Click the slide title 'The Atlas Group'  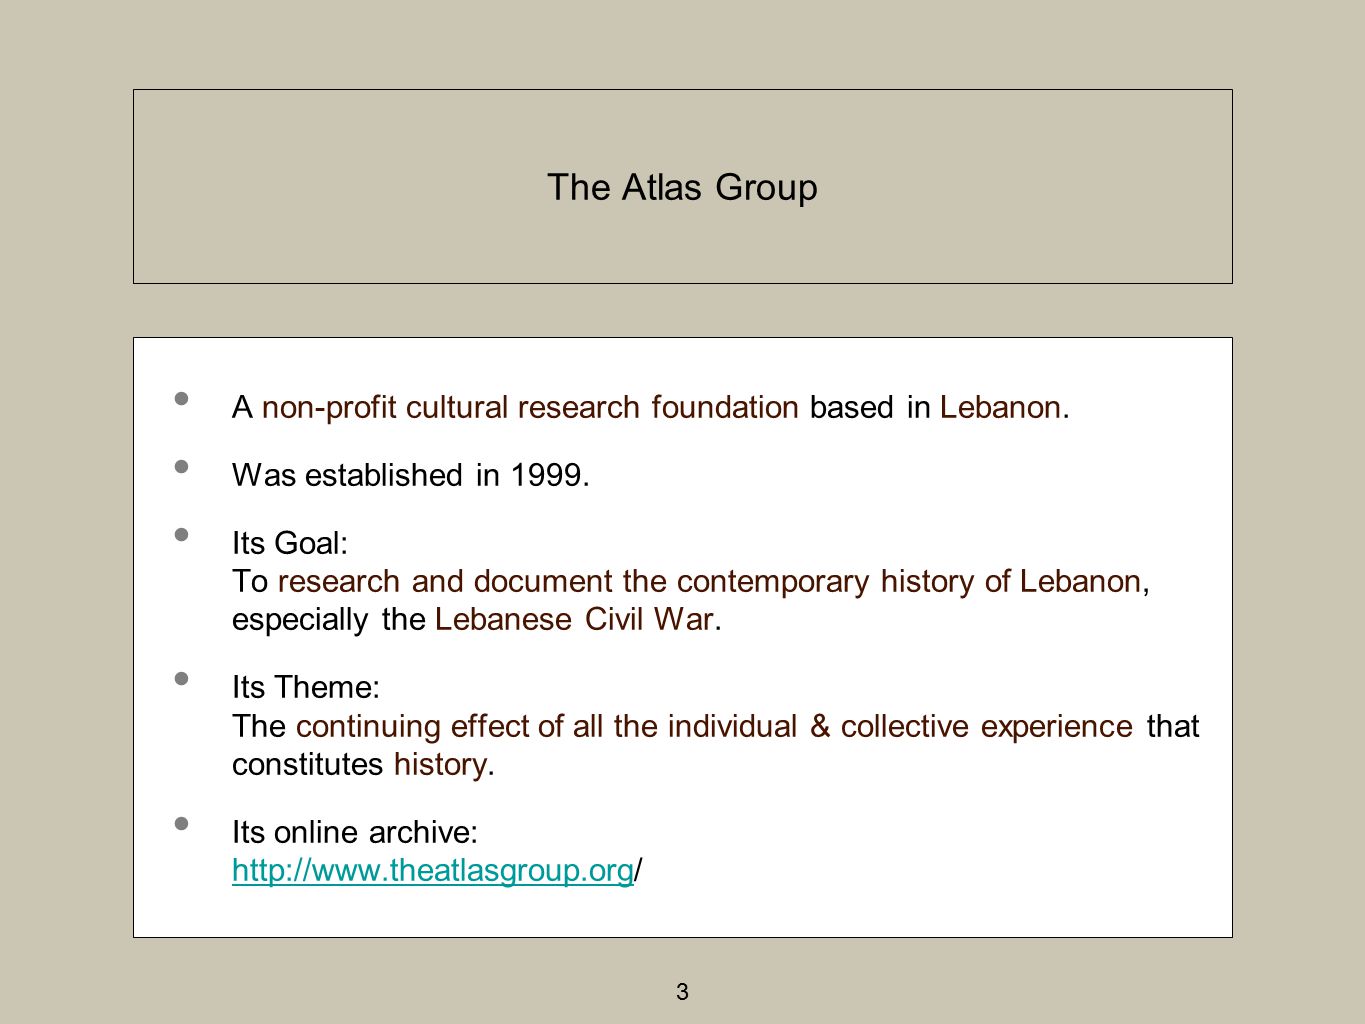pos(682,187)
